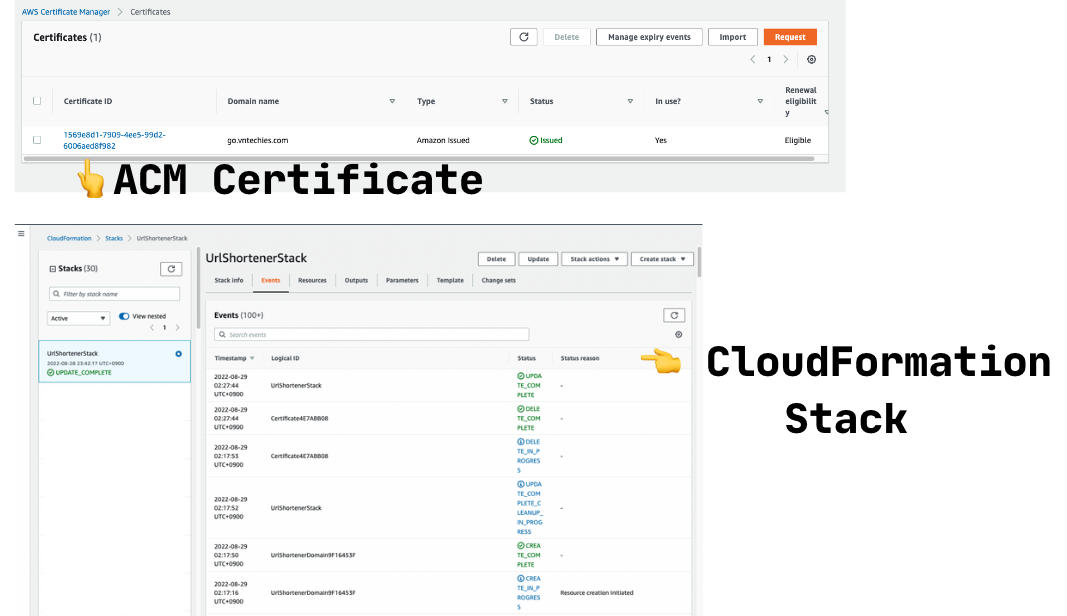
Task: Open the Active stack filter dropdown
Action: pos(78,318)
